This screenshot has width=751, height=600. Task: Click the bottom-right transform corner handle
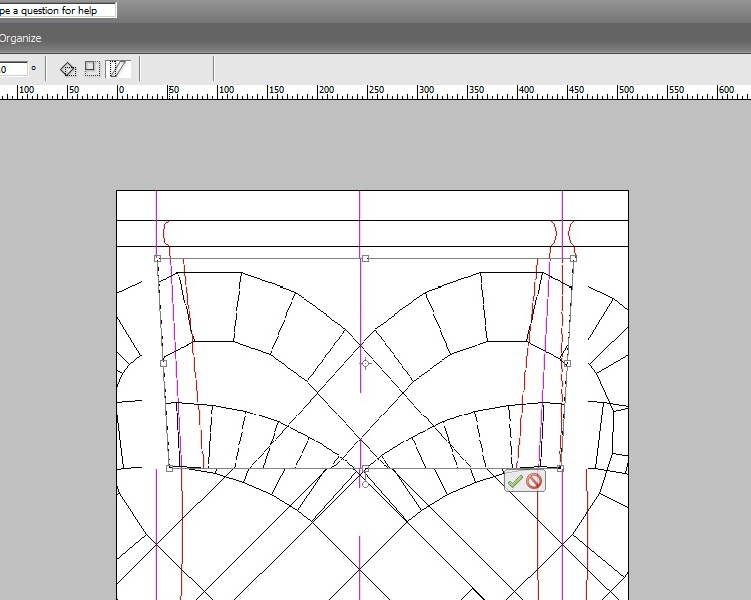(560, 468)
